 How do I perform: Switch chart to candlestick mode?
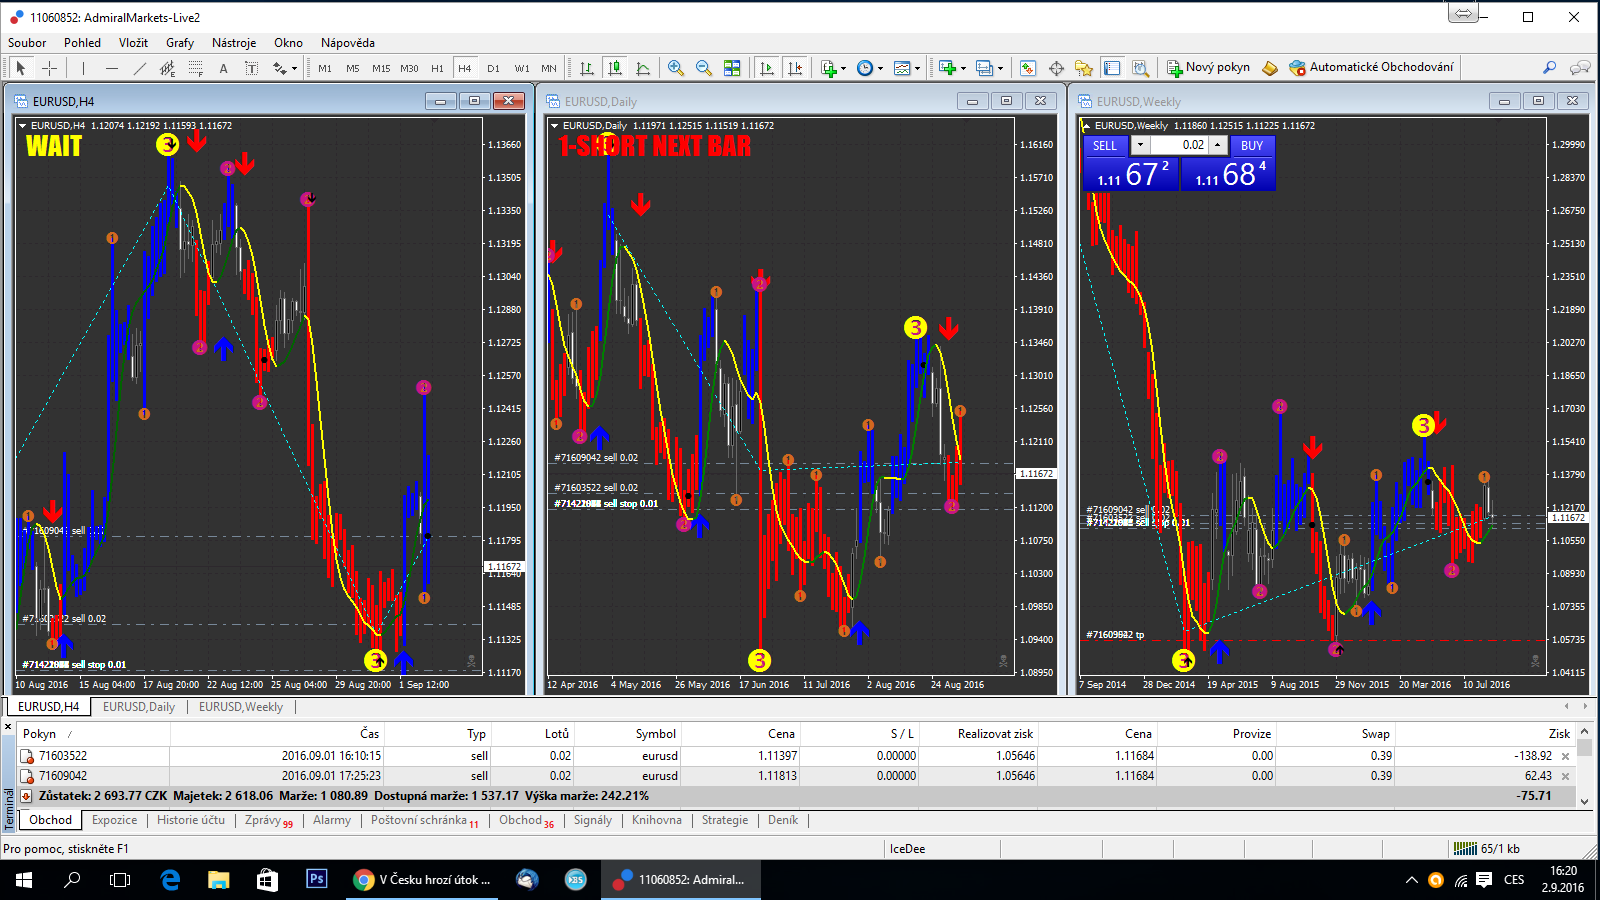[x=615, y=68]
